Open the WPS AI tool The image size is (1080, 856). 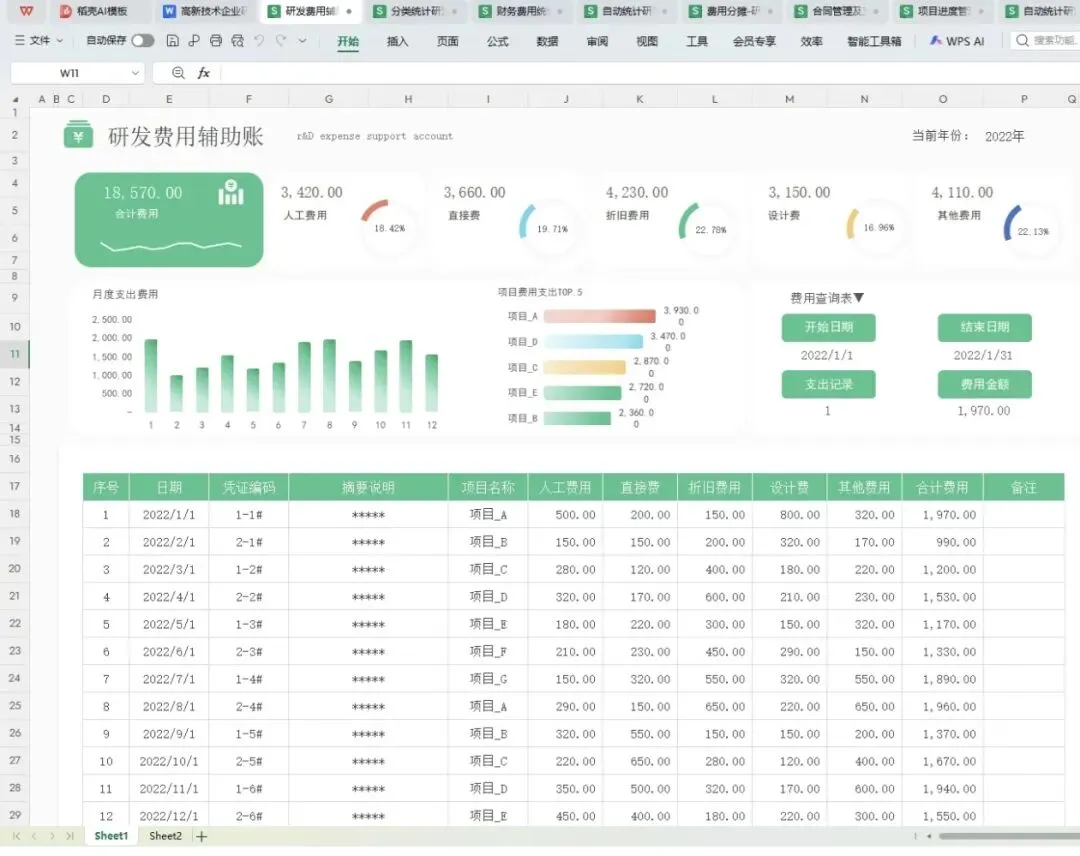click(957, 41)
